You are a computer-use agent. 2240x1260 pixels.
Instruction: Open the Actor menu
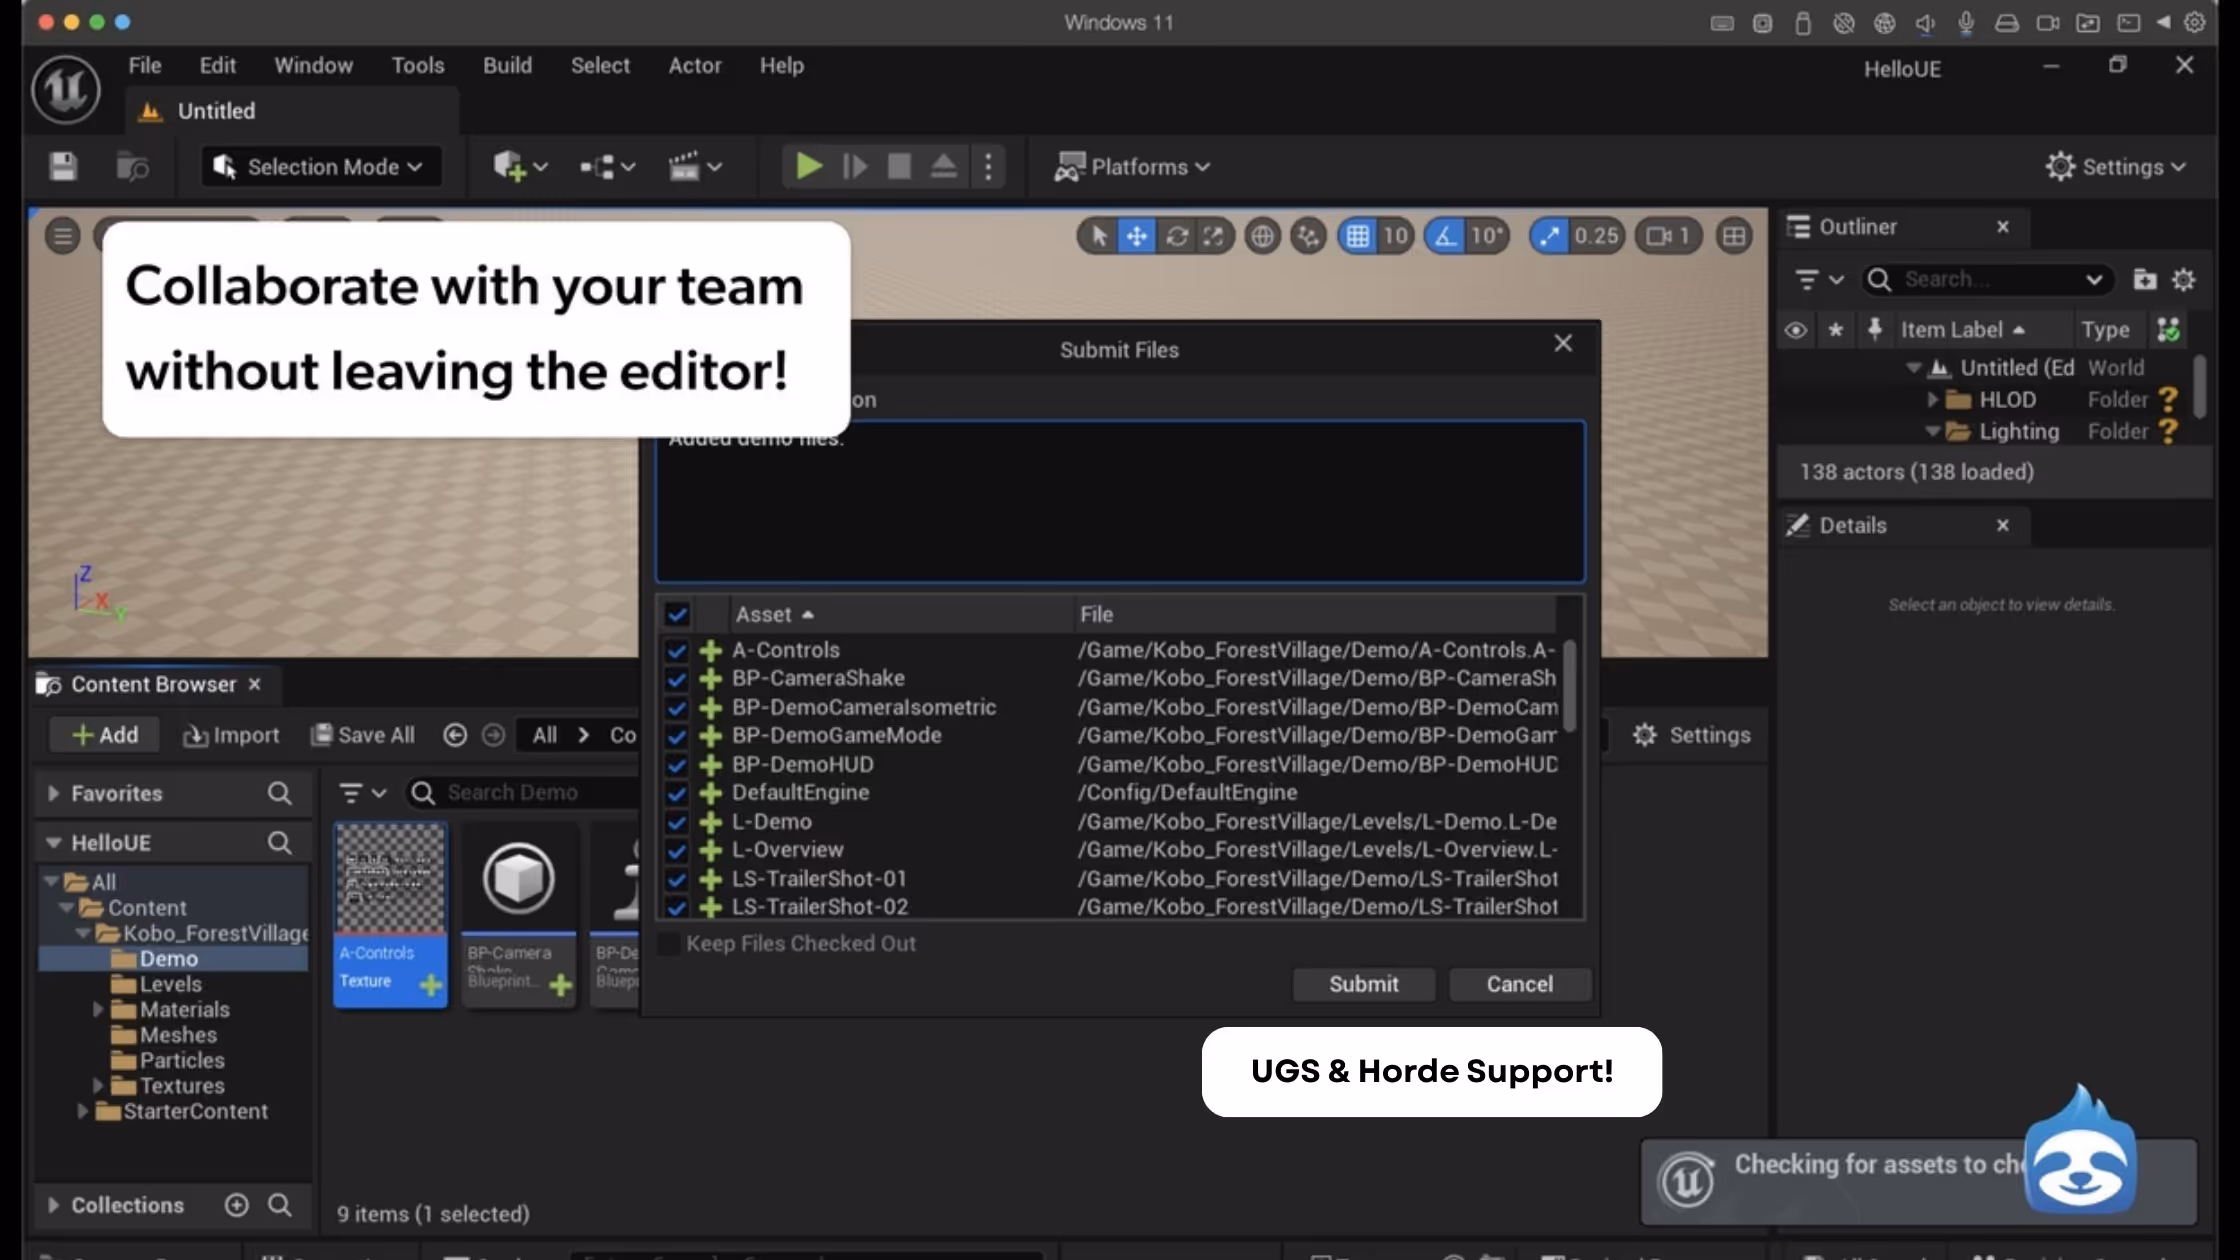(x=694, y=65)
